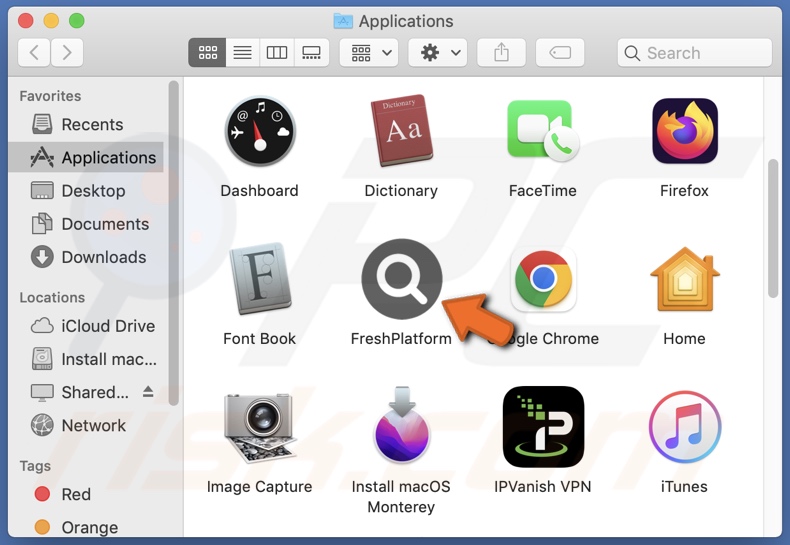790x545 pixels.
Task: Click the Dashboard name label
Action: pos(259,191)
